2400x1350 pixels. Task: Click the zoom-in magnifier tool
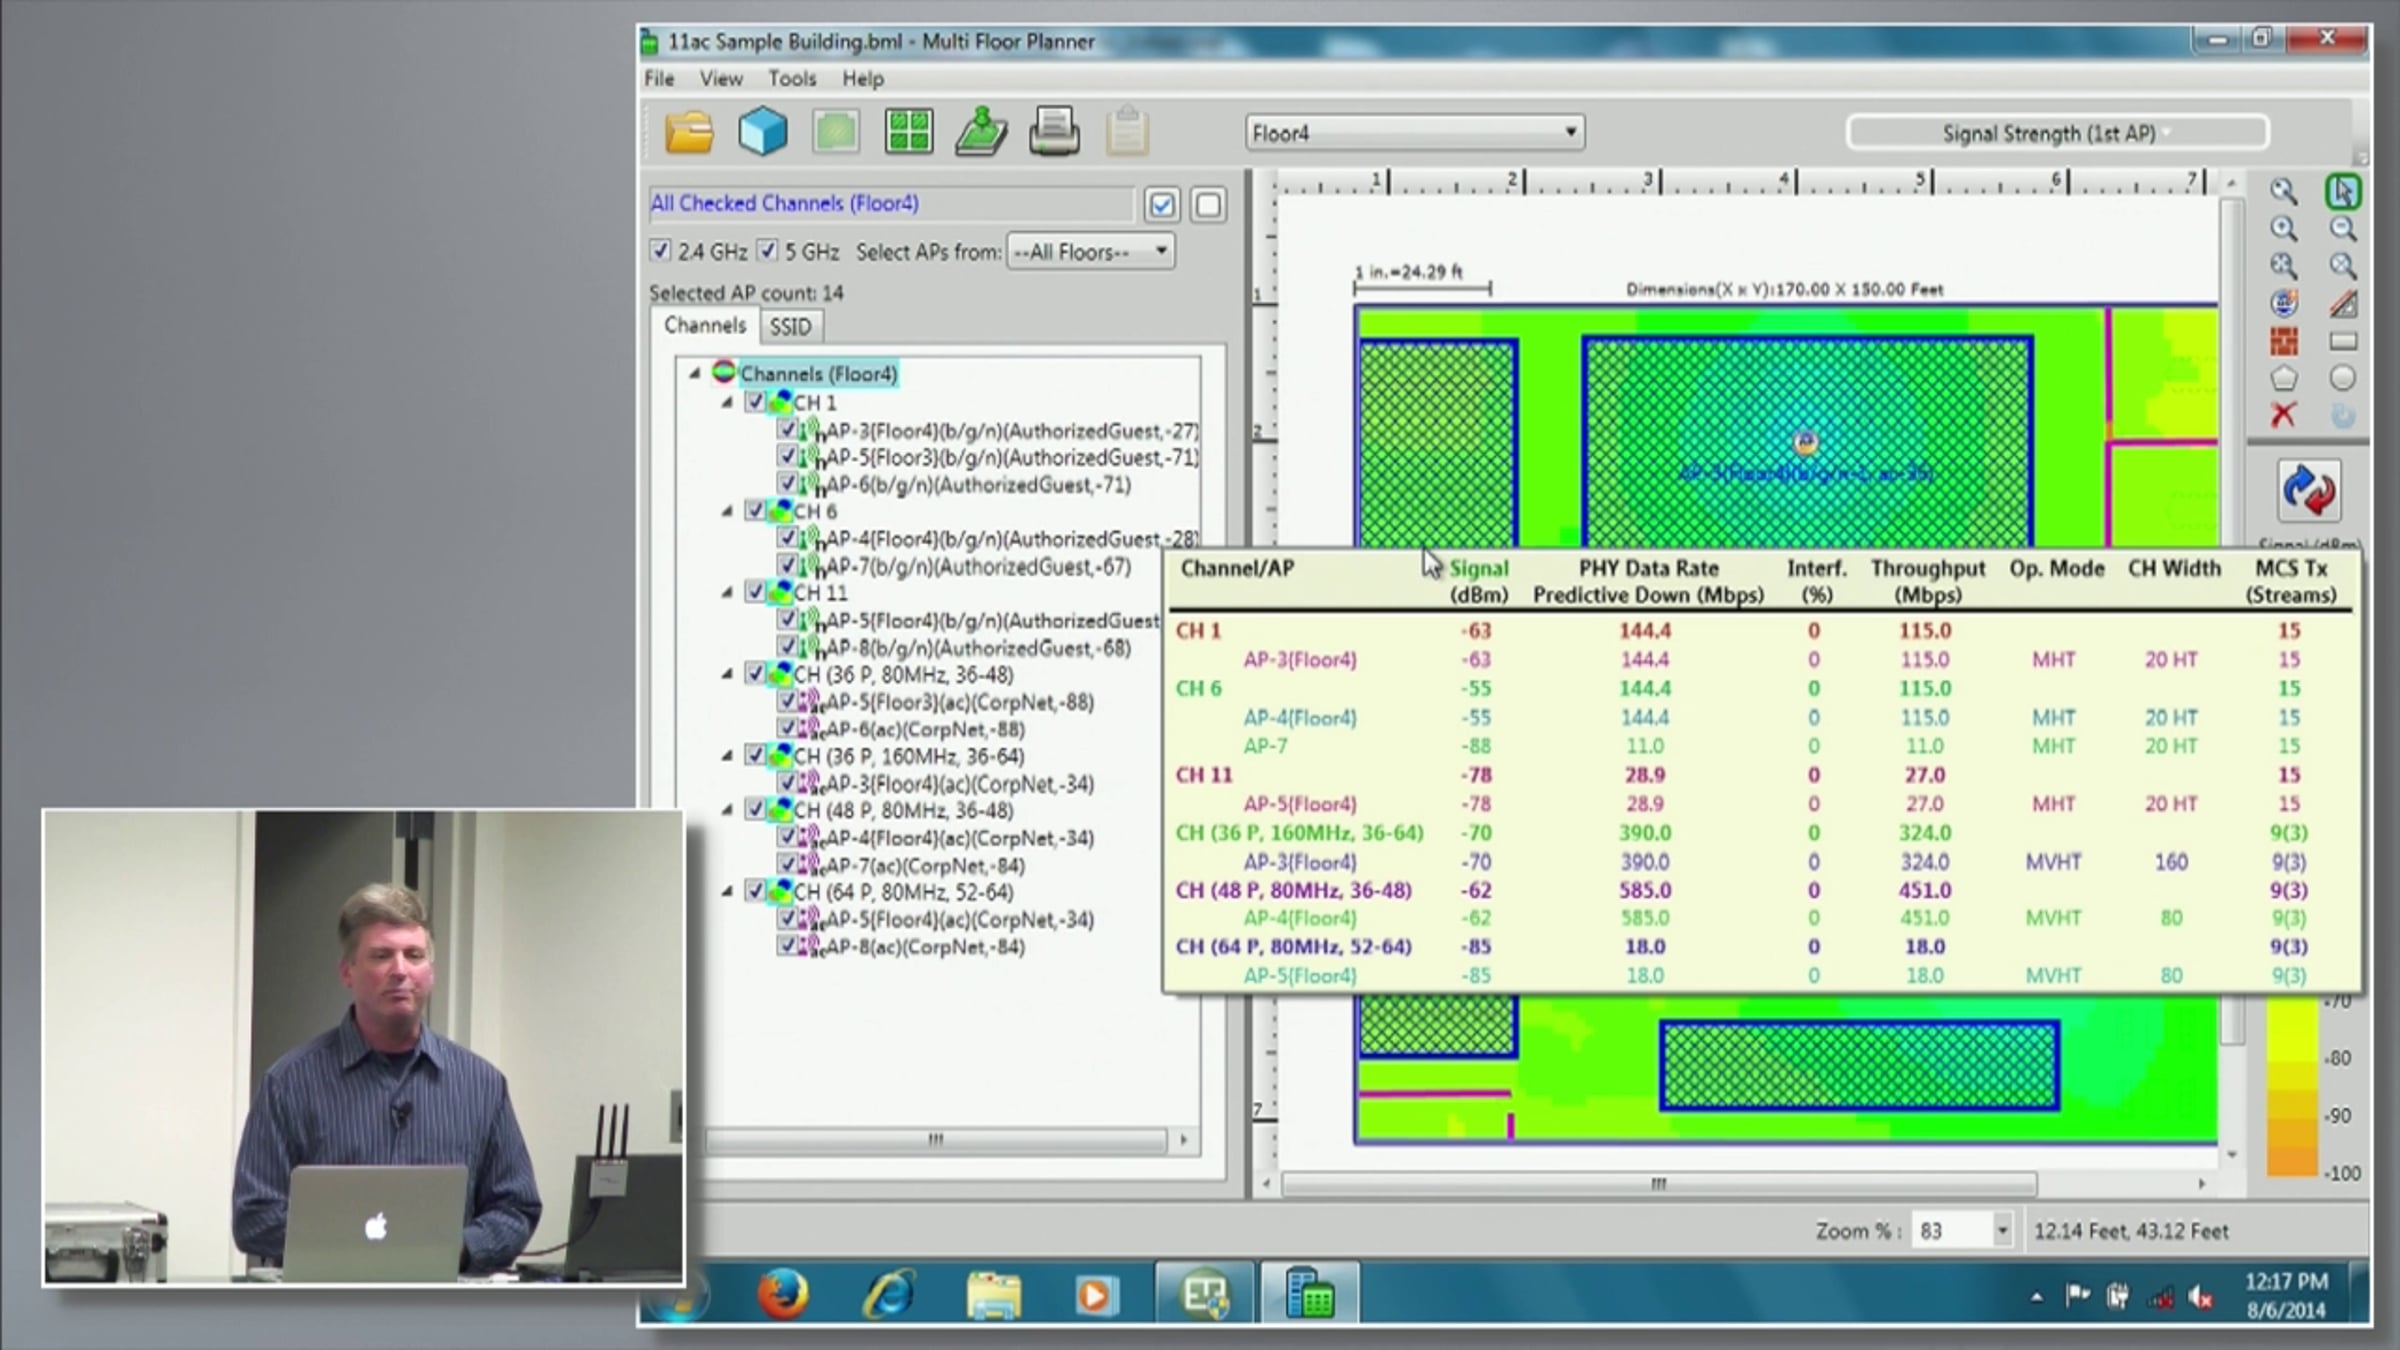pyautogui.click(x=2283, y=229)
